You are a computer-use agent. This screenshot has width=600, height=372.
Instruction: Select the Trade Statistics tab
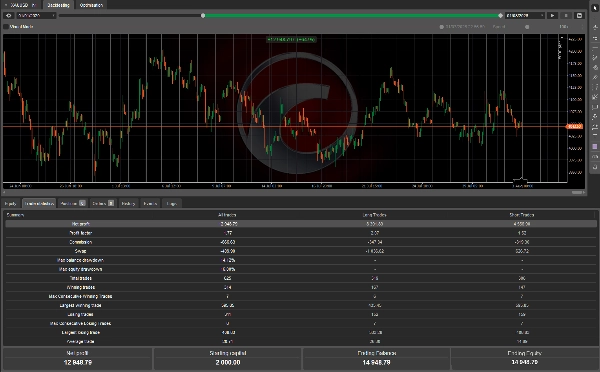pos(39,204)
